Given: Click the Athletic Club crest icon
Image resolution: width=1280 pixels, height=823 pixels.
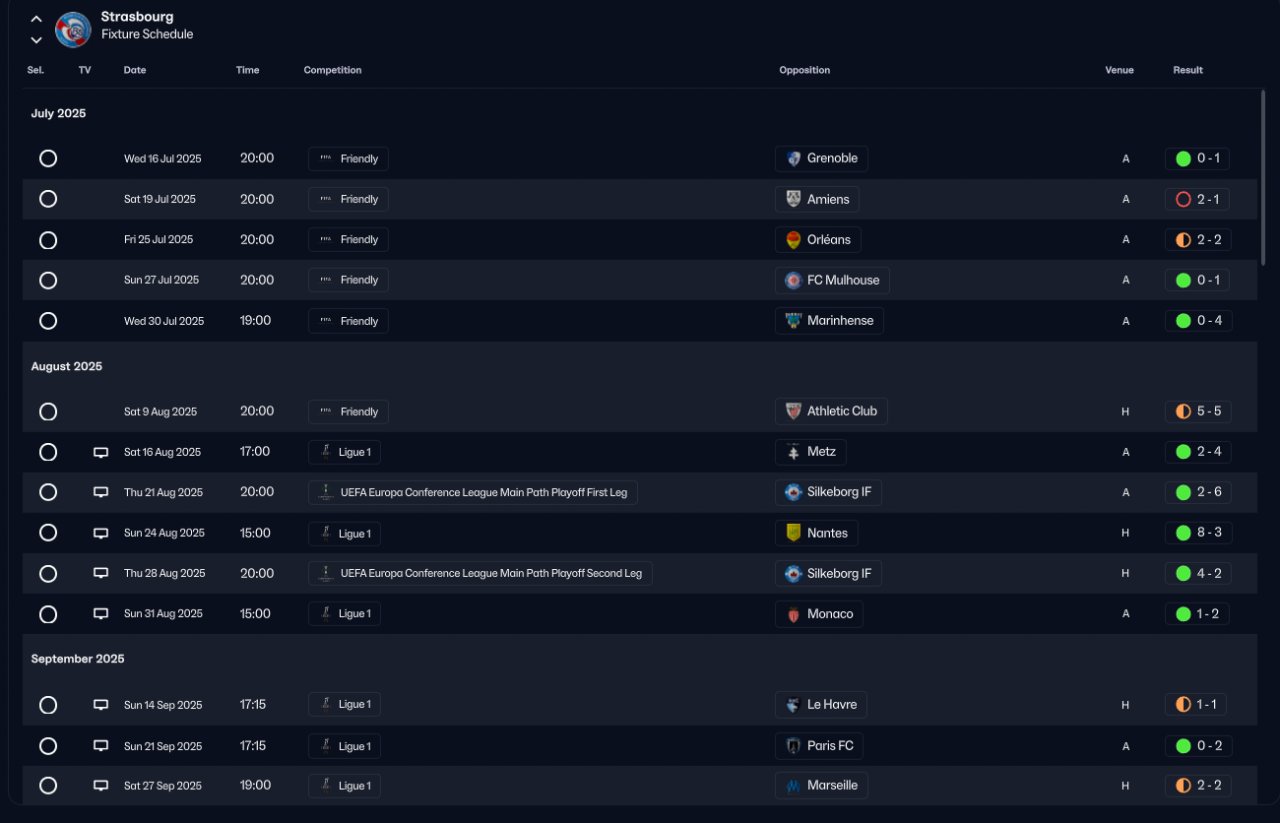Looking at the screenshot, I should [794, 411].
